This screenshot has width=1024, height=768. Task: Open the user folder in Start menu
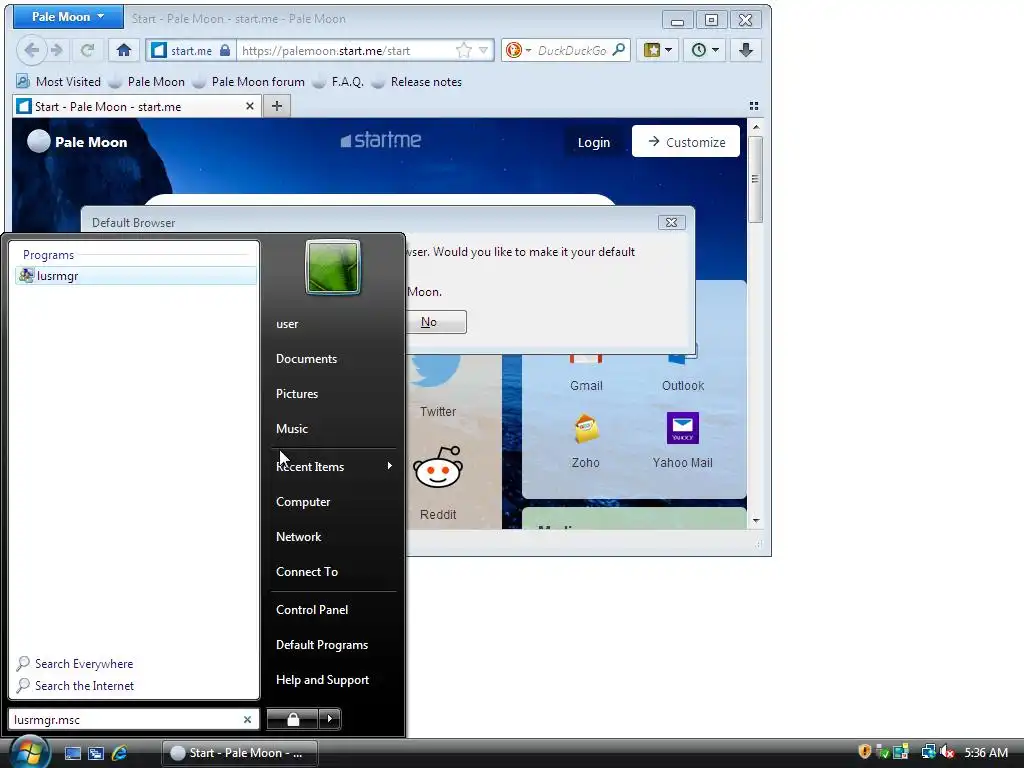pos(287,324)
